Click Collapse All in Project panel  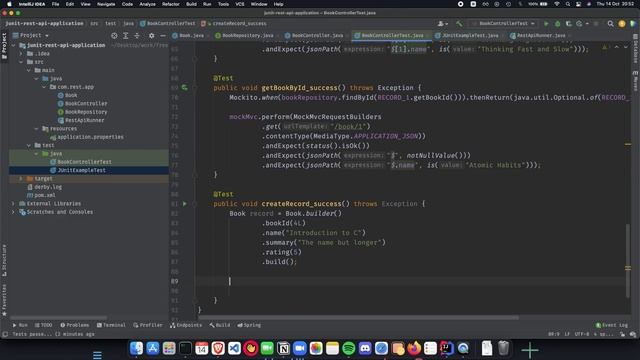[137, 36]
